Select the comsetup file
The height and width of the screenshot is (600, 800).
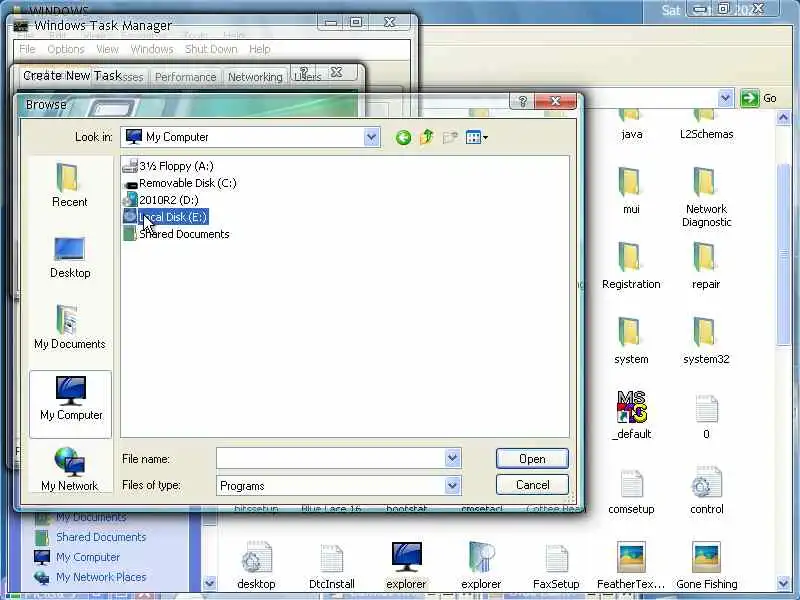click(631, 491)
